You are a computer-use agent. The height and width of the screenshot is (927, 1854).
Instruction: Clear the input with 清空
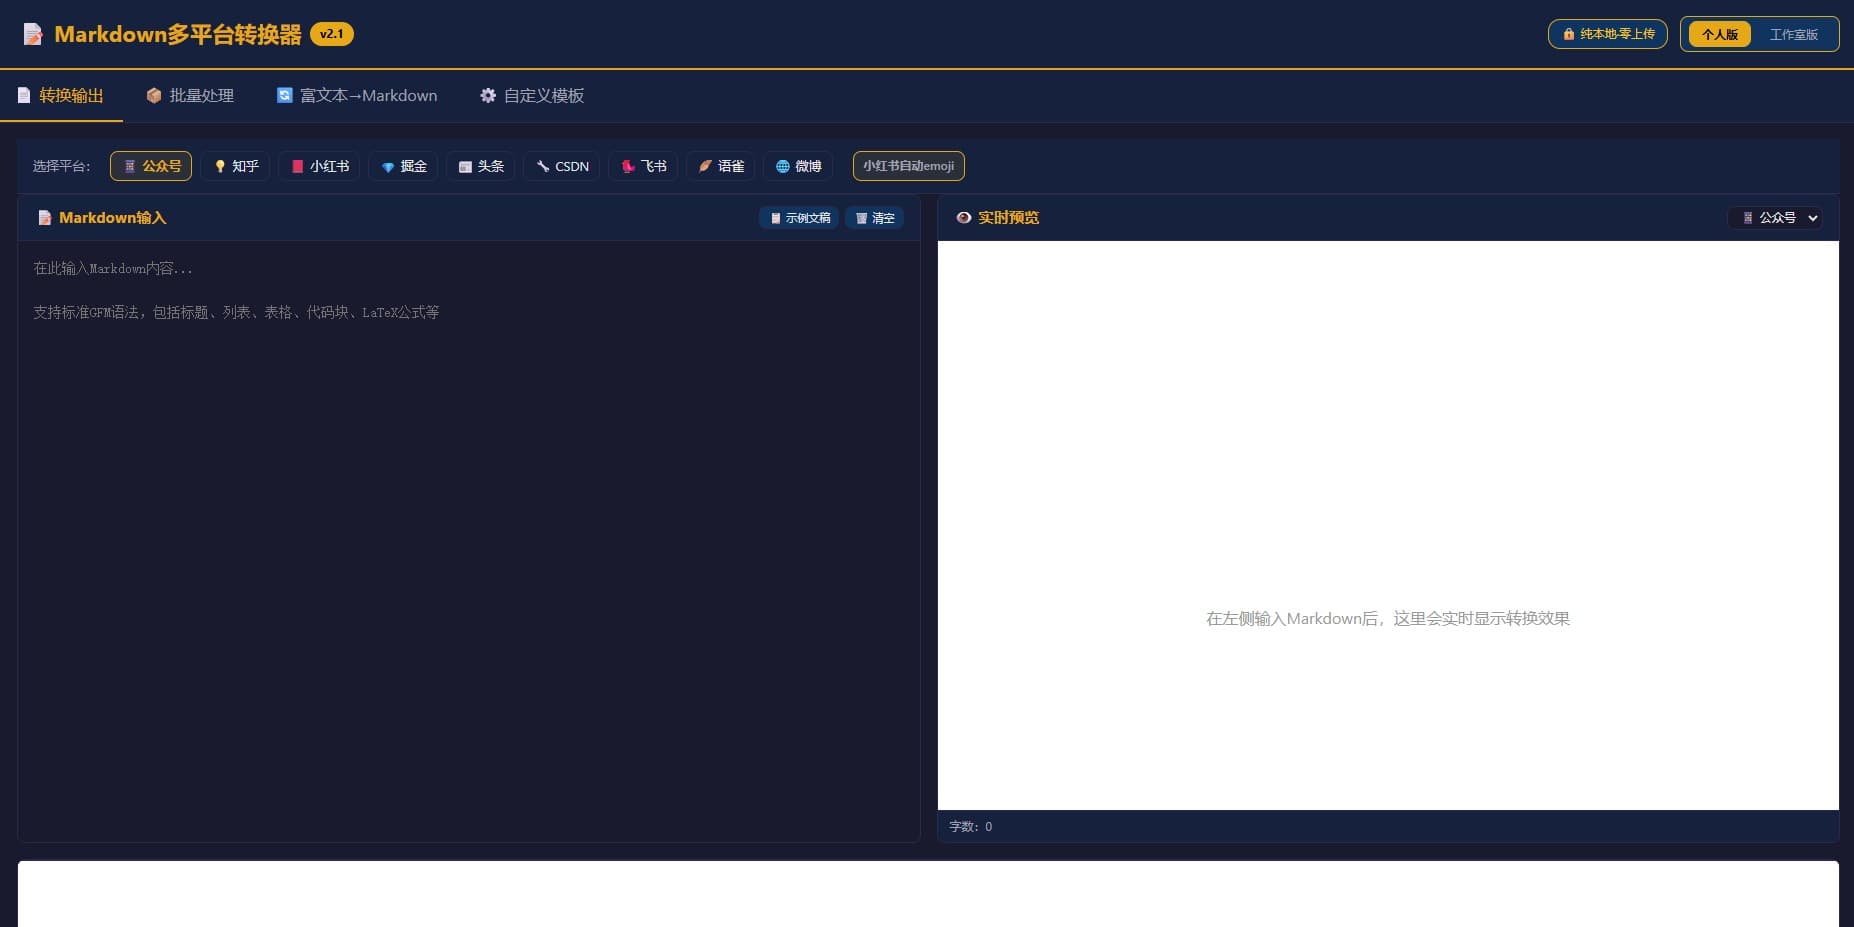[x=874, y=218]
